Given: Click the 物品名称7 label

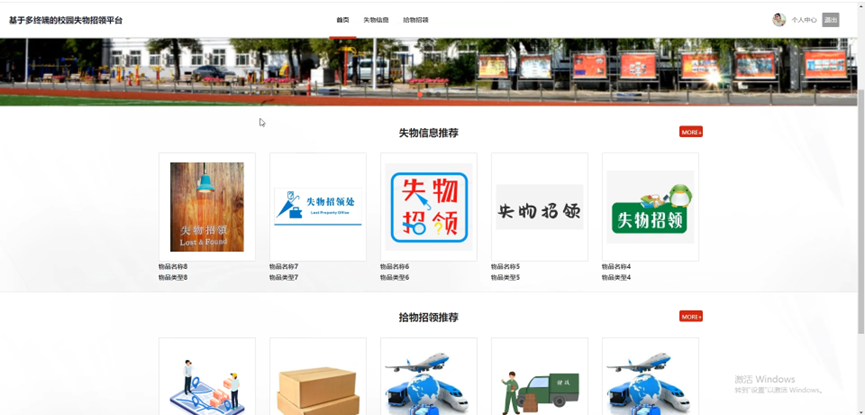Looking at the screenshot, I should coord(284,267).
